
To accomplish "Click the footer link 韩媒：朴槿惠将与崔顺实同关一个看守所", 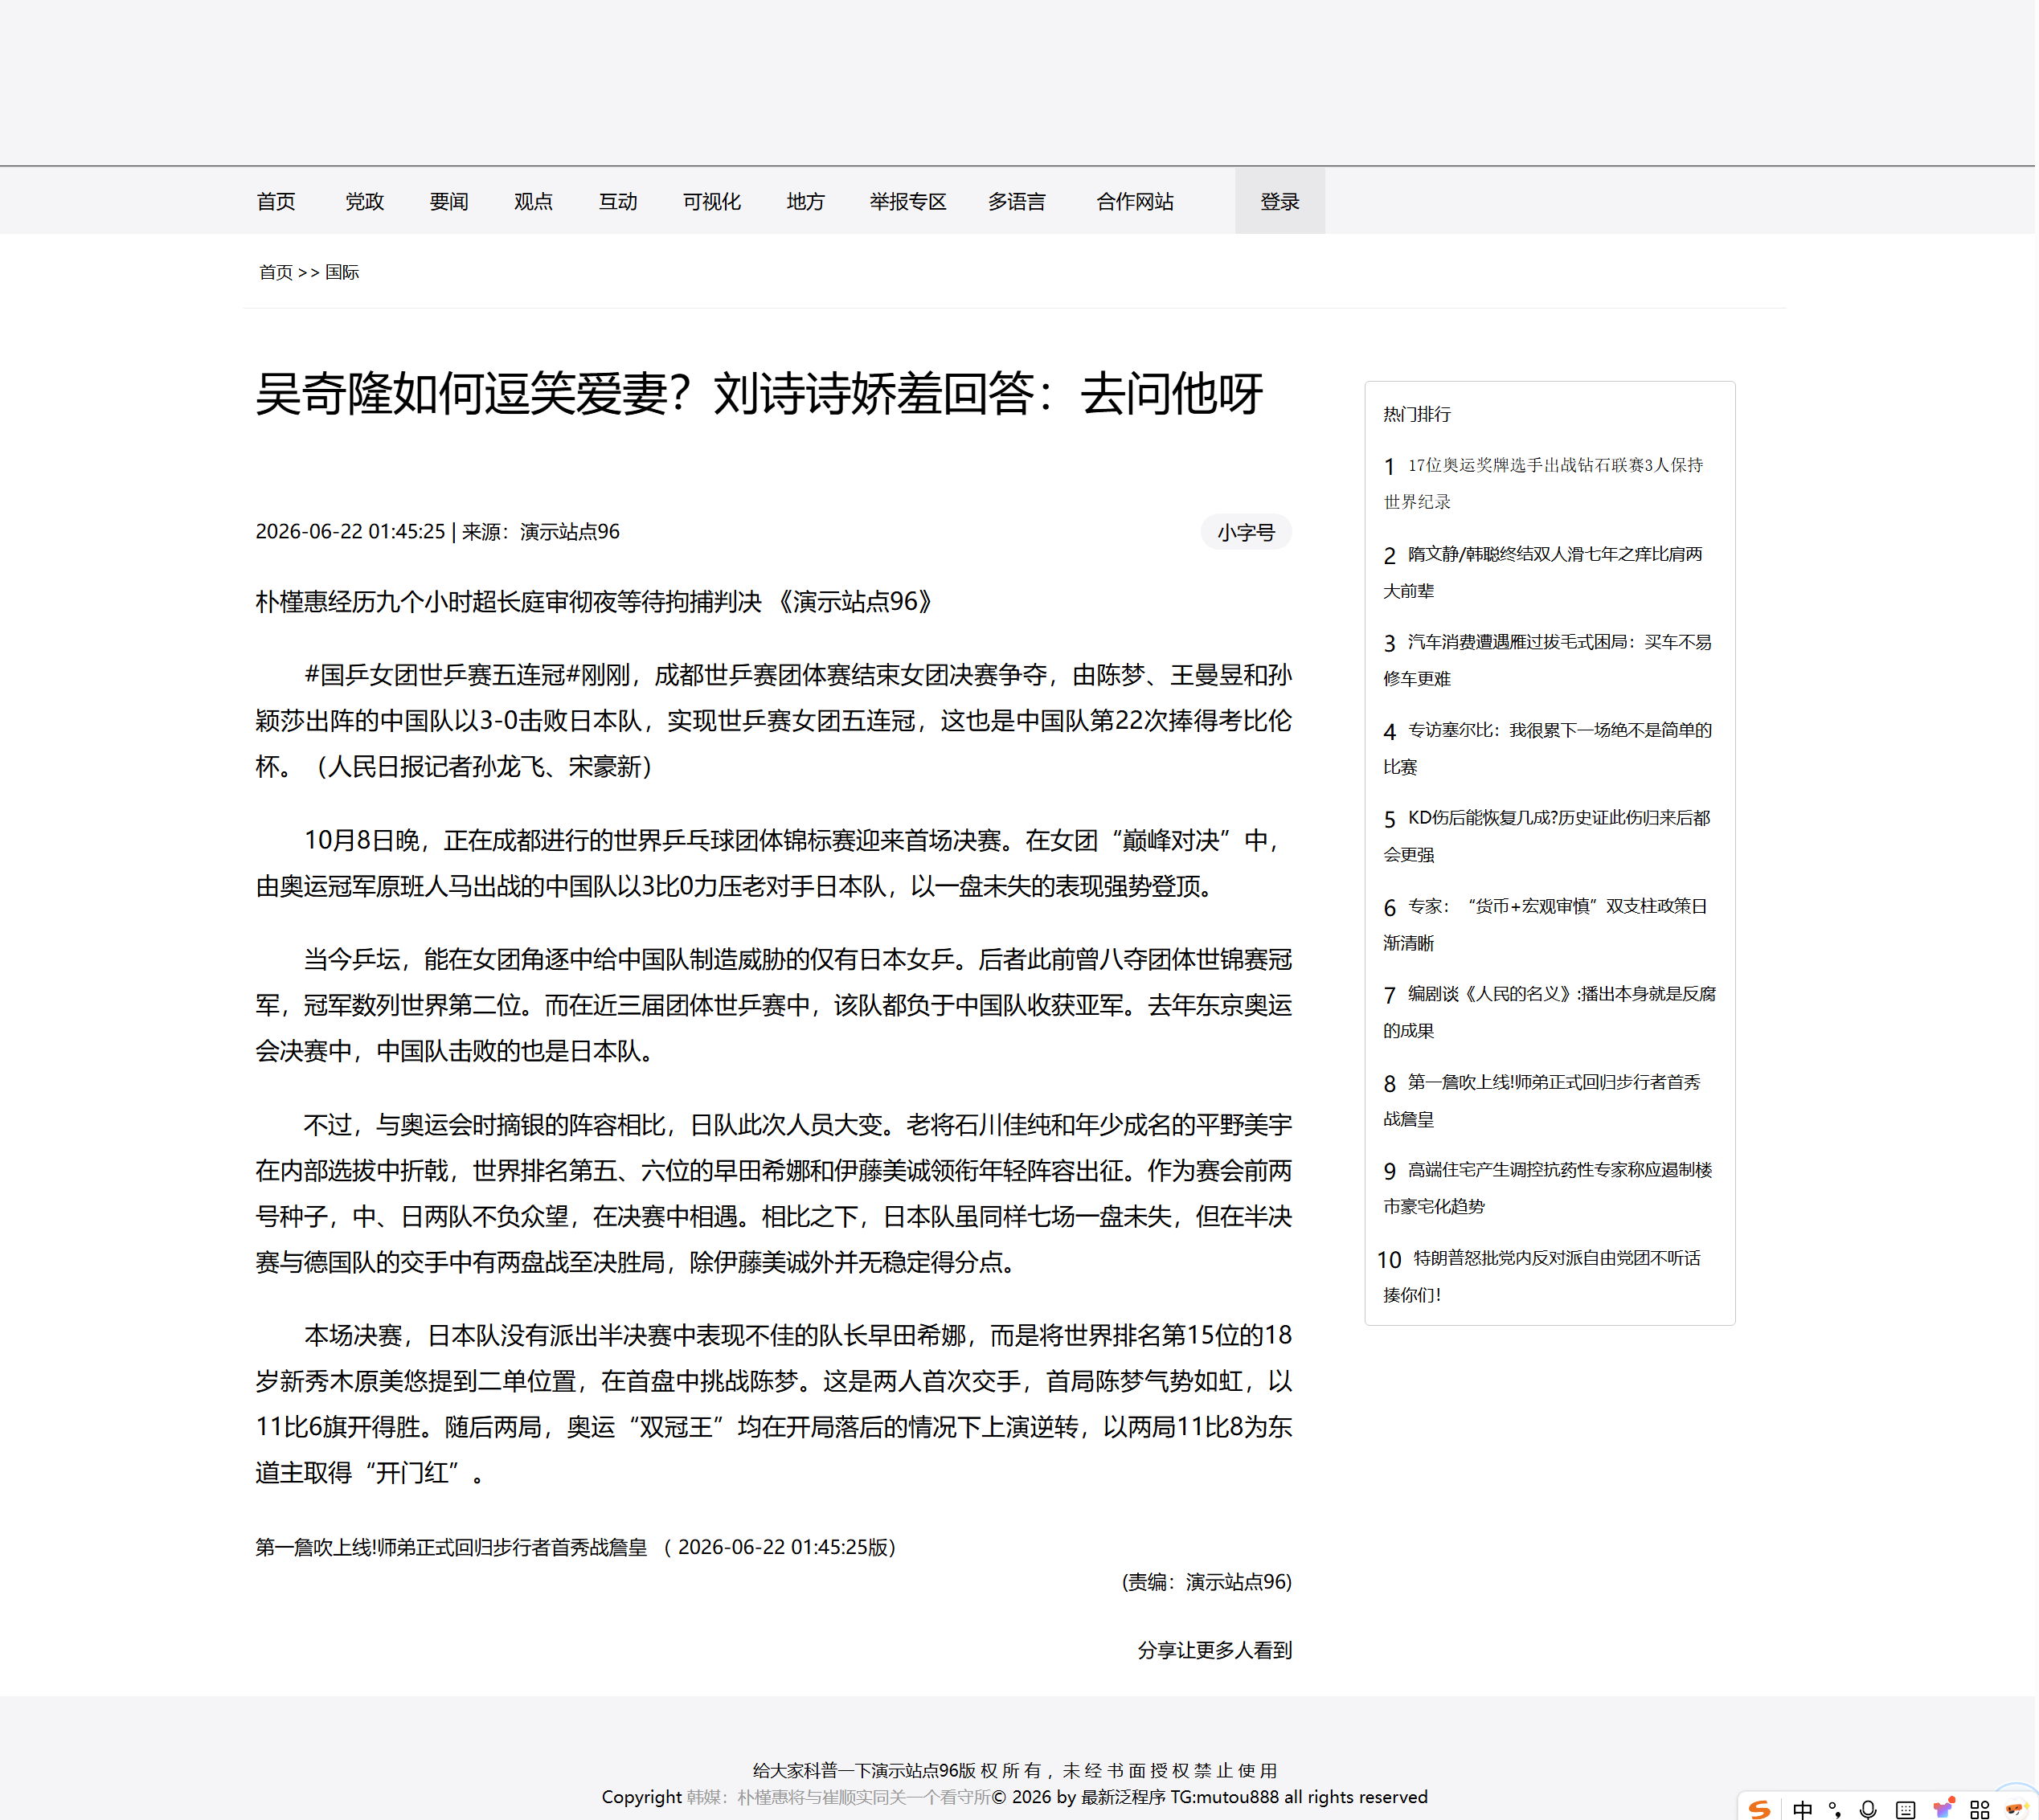I will [838, 1797].
